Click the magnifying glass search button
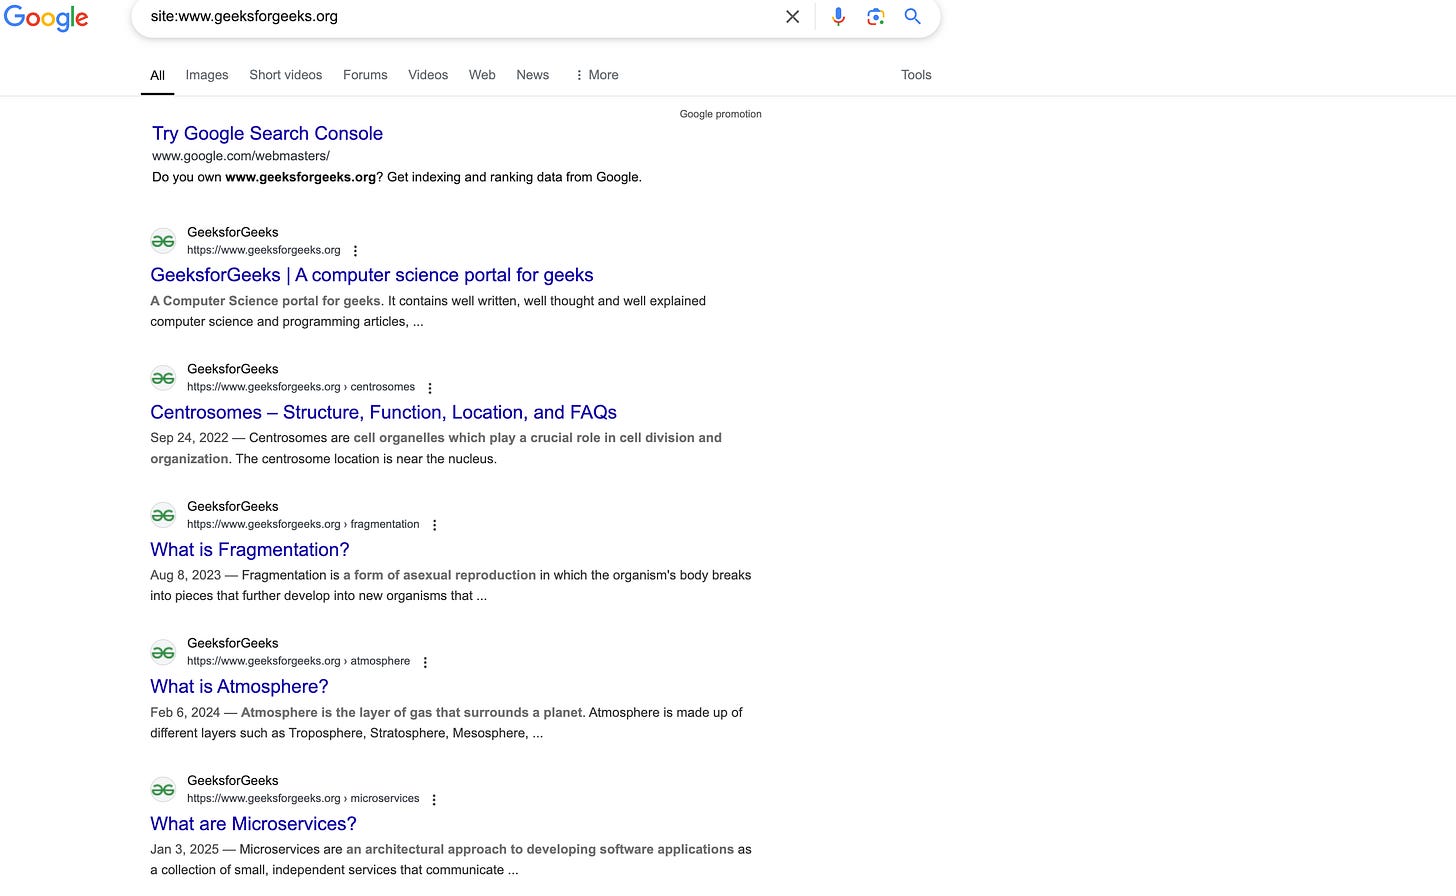This screenshot has width=1456, height=896. [913, 17]
